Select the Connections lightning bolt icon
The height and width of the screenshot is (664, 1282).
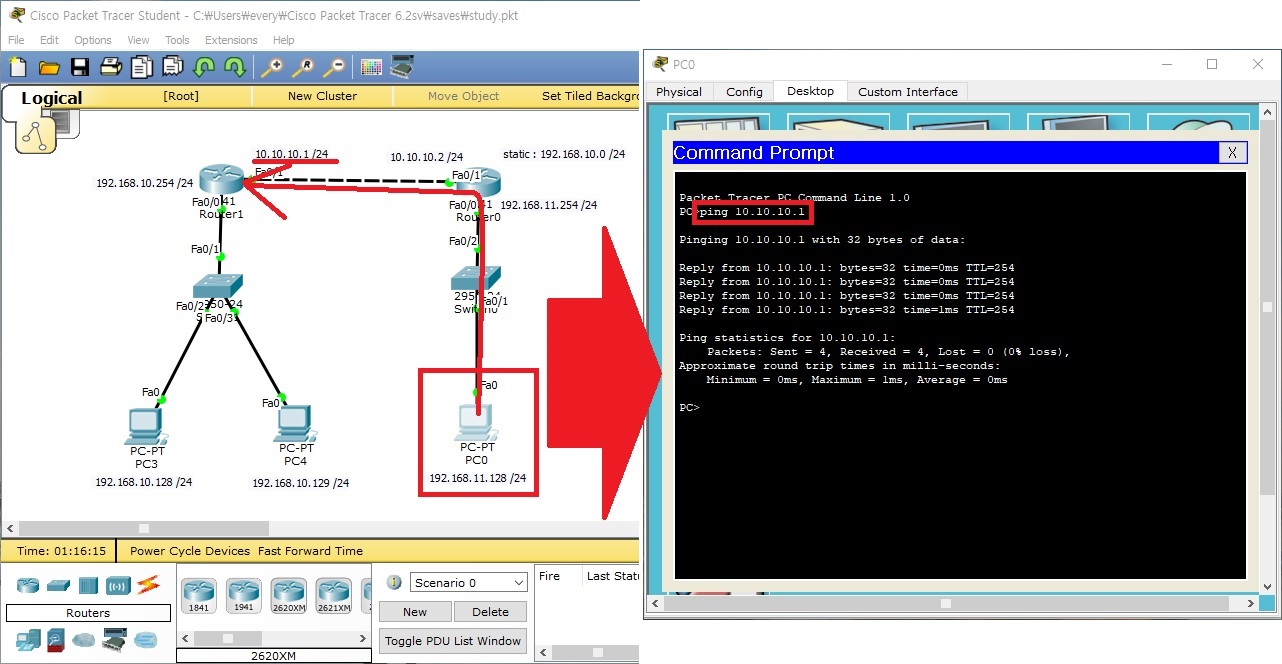pyautogui.click(x=148, y=584)
